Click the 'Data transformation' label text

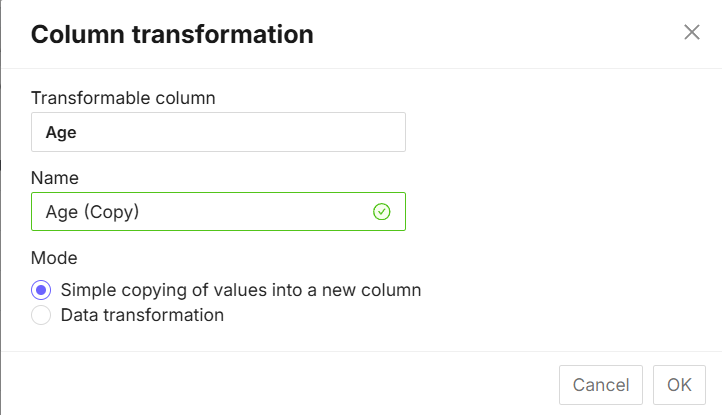[x=142, y=316]
